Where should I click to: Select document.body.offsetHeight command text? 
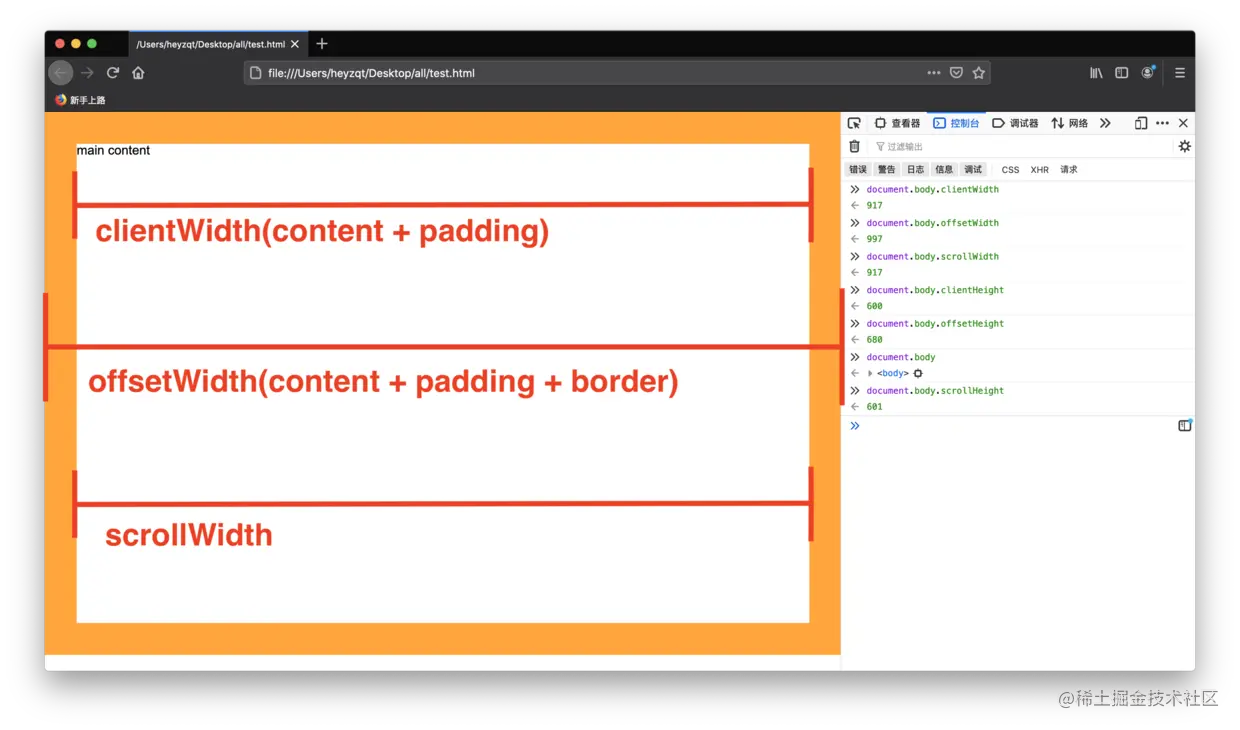coord(935,324)
